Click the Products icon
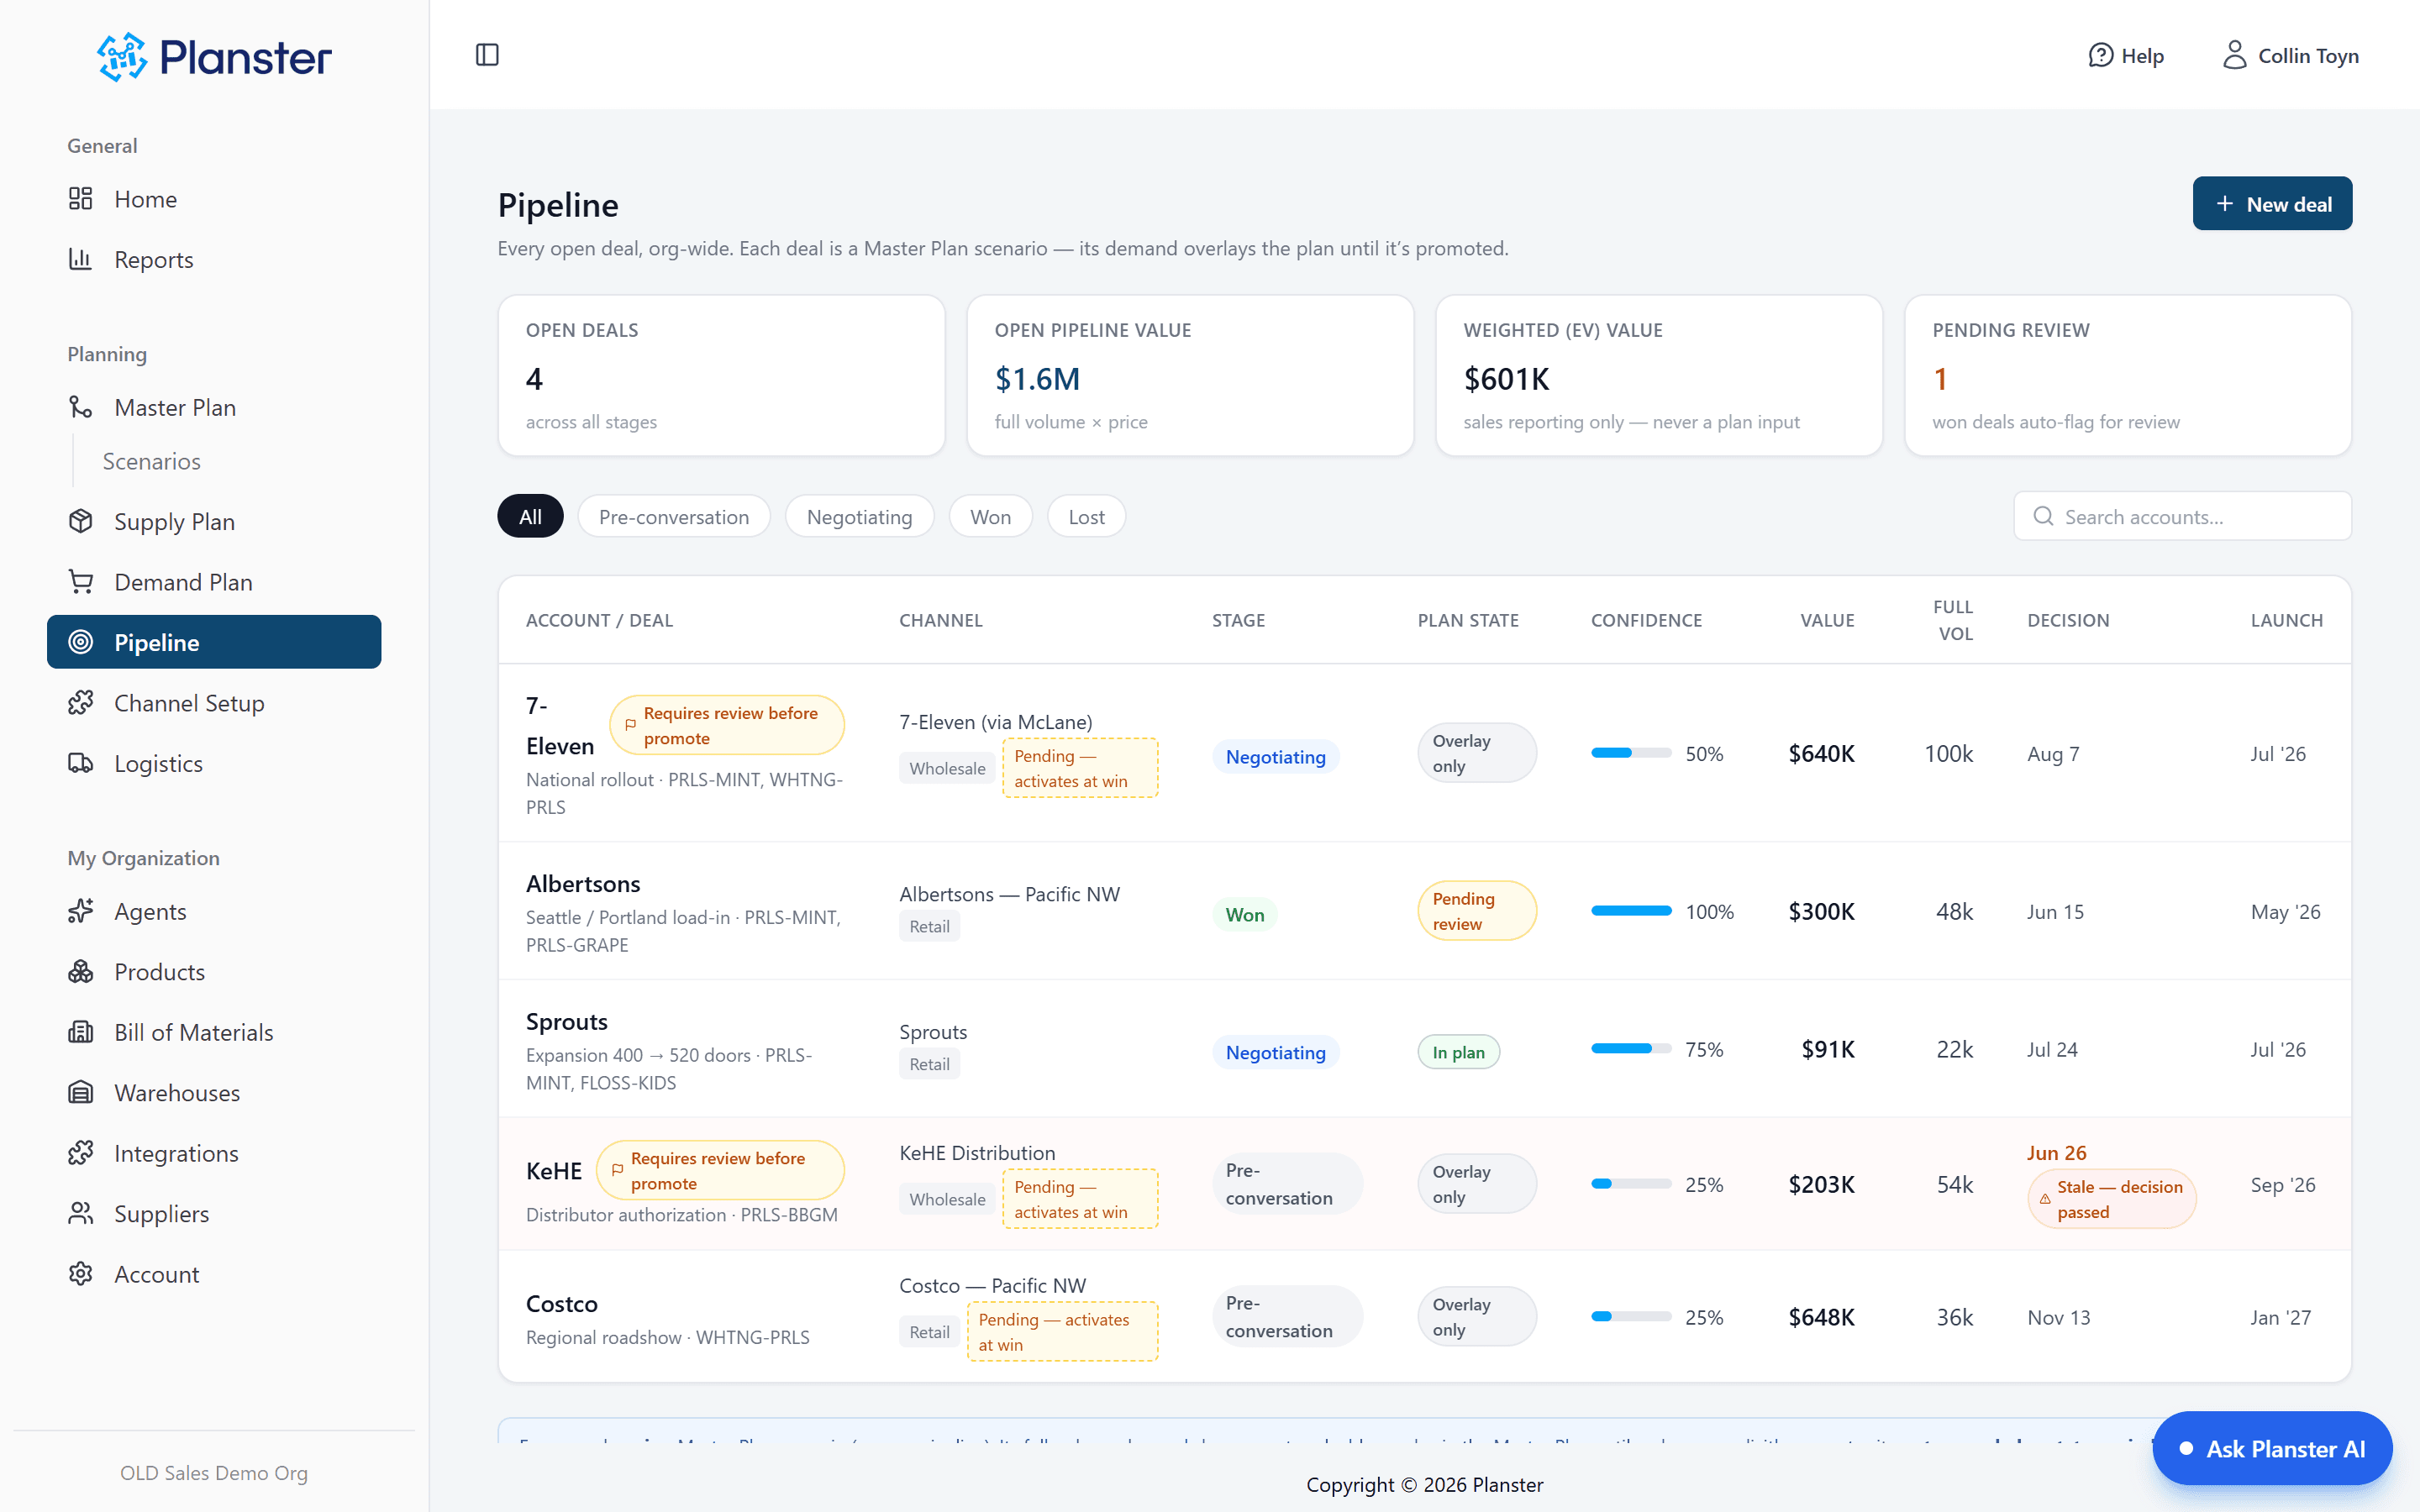The width and height of the screenshot is (2420, 1512). [x=81, y=972]
